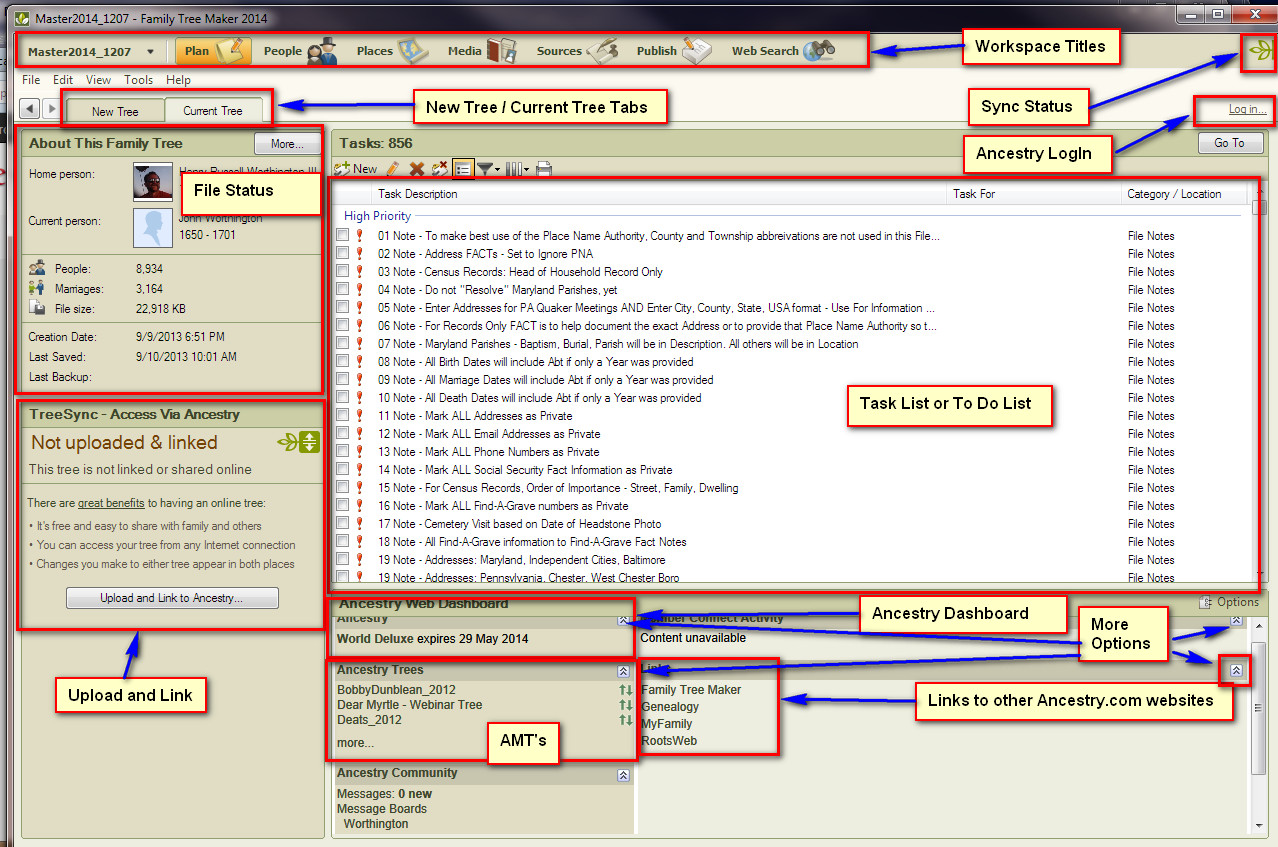This screenshot has width=1278, height=847.
Task: Click the TreeSync leaf arrows icon
Action: 297,442
